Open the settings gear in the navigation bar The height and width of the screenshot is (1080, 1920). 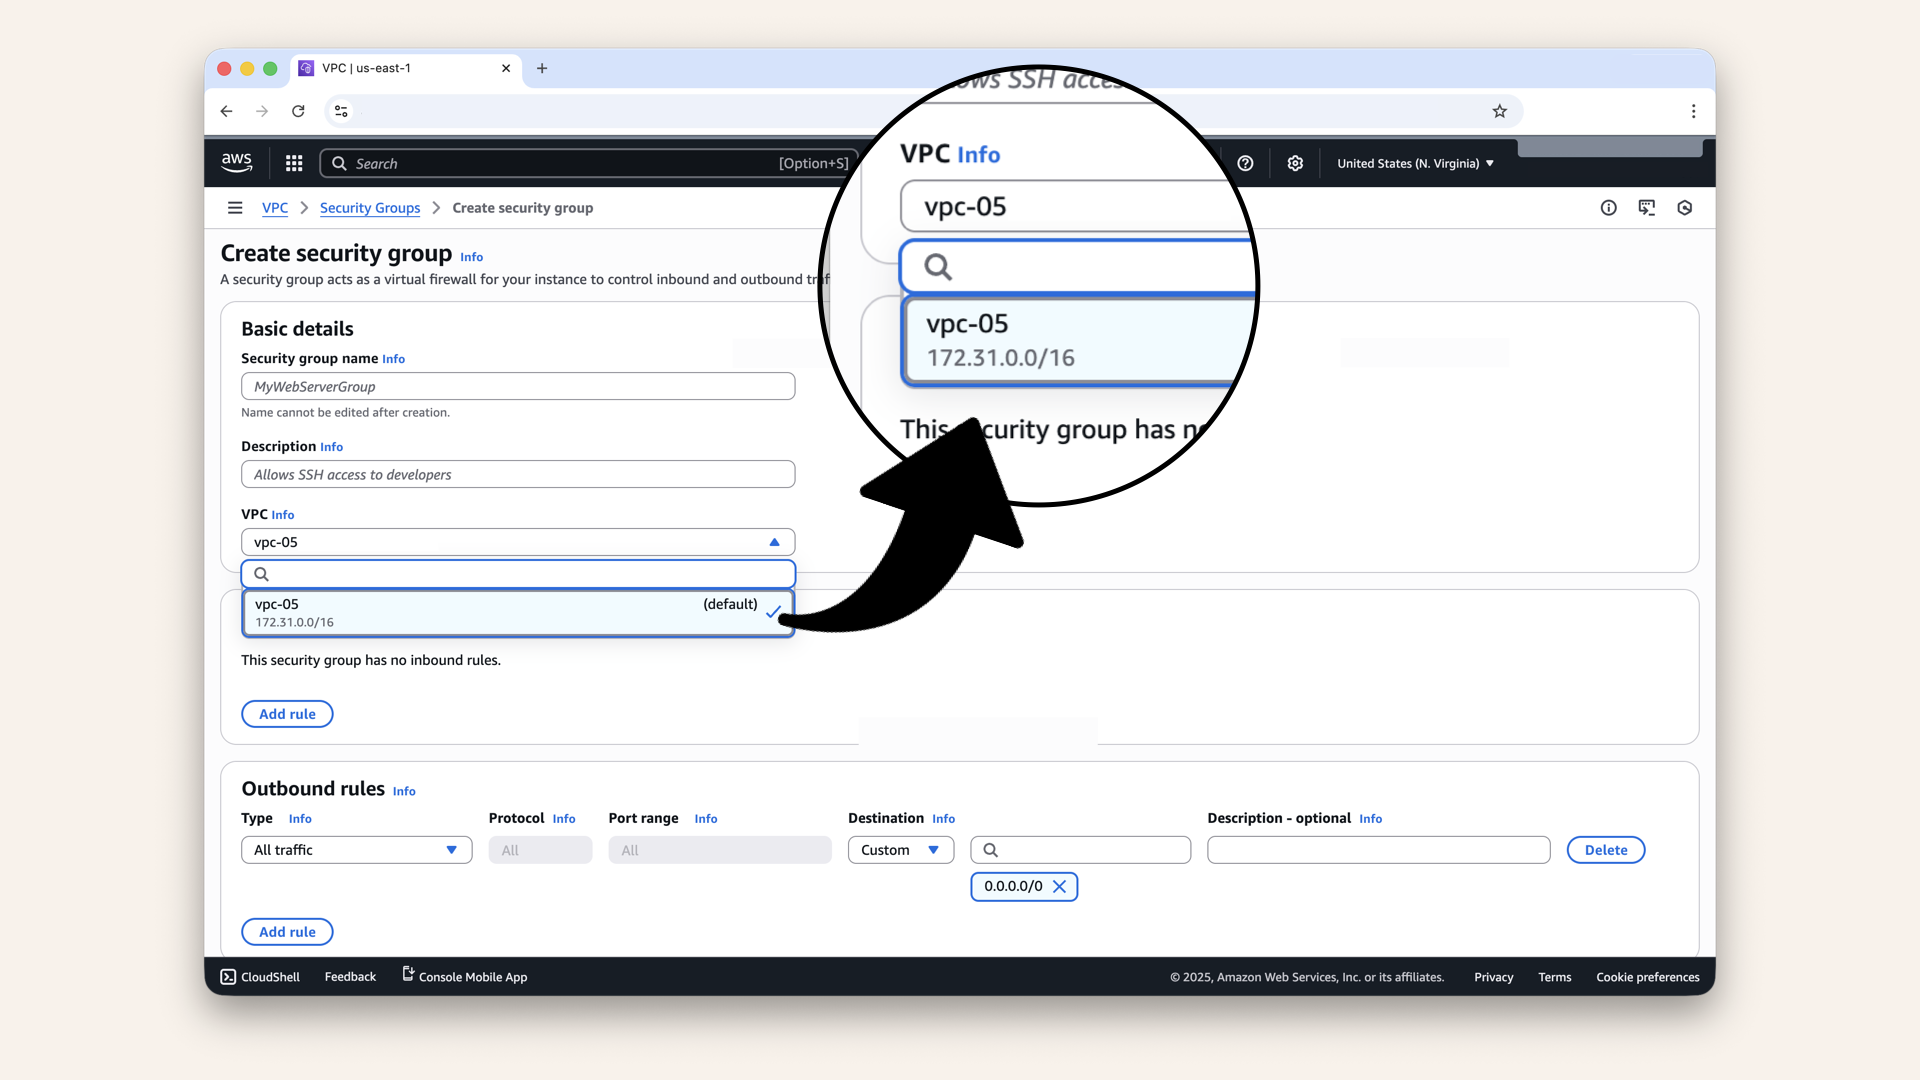[x=1295, y=163]
